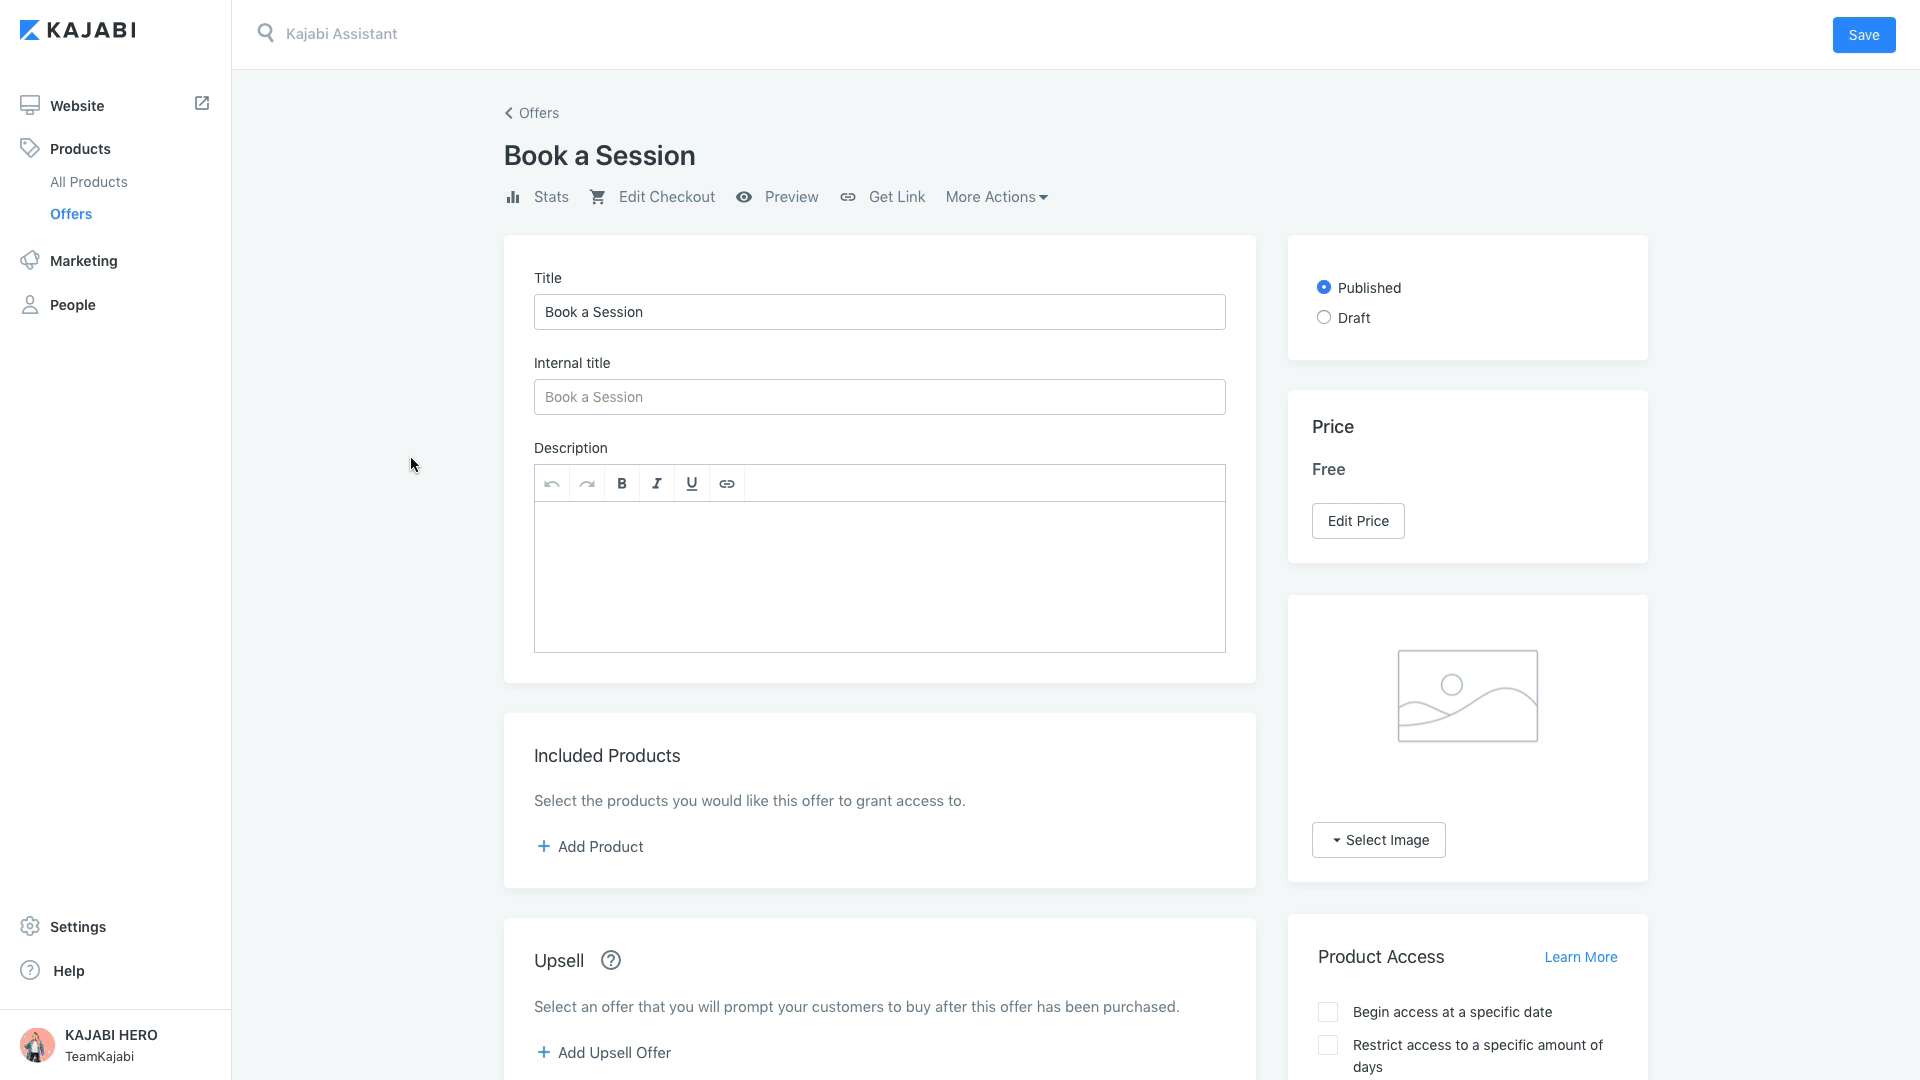Click the Kajabi Assistant search magnifier icon
1920x1080 pixels.
coord(266,34)
